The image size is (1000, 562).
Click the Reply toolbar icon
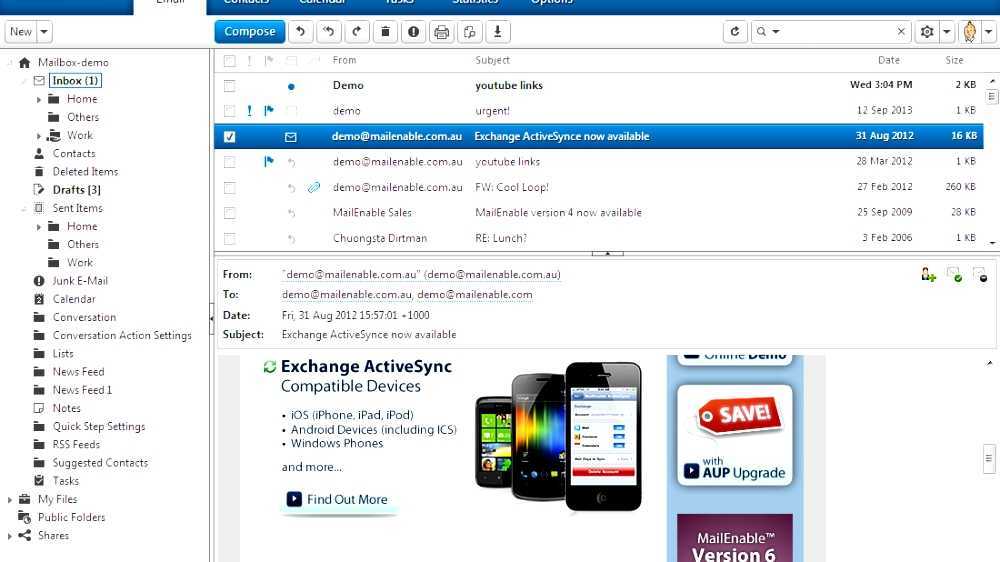300,31
